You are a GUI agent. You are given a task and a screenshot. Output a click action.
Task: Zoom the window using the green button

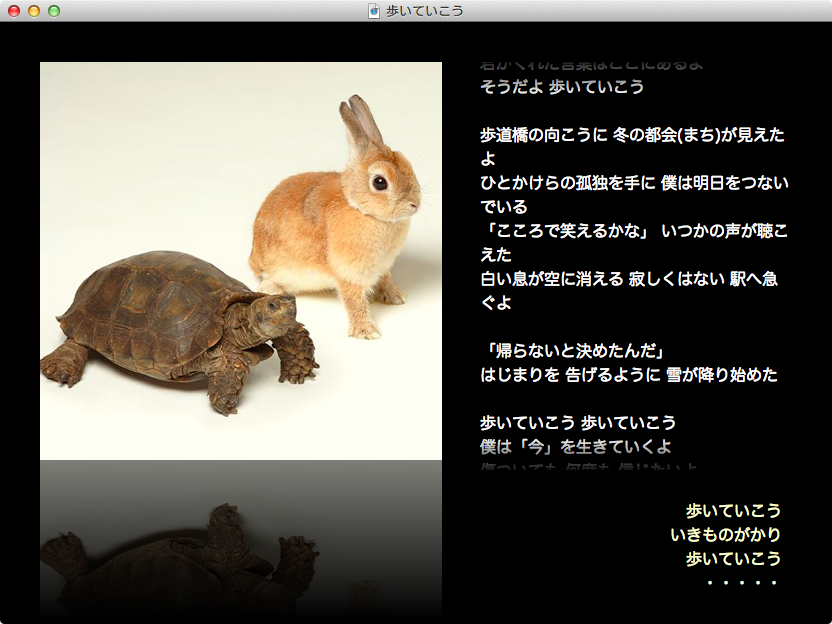pyautogui.click(x=54, y=11)
